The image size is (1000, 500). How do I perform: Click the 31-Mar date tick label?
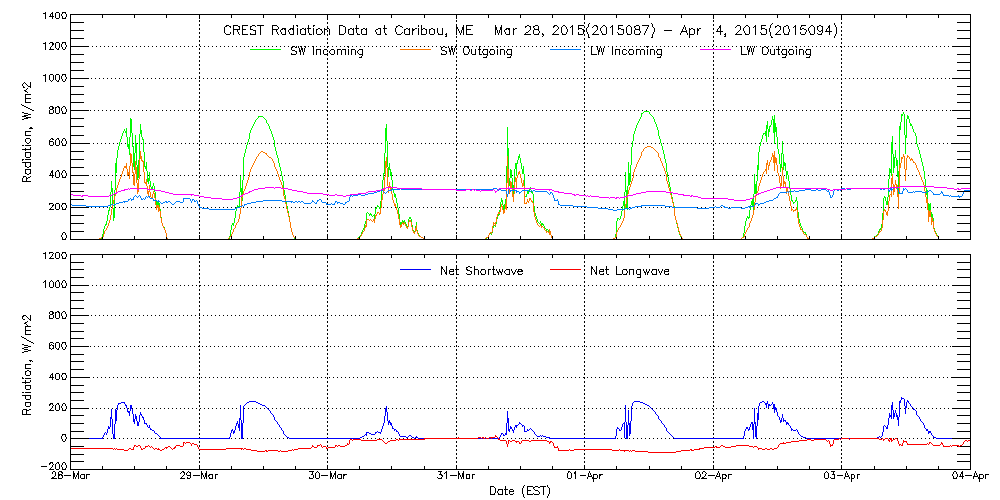tap(456, 477)
